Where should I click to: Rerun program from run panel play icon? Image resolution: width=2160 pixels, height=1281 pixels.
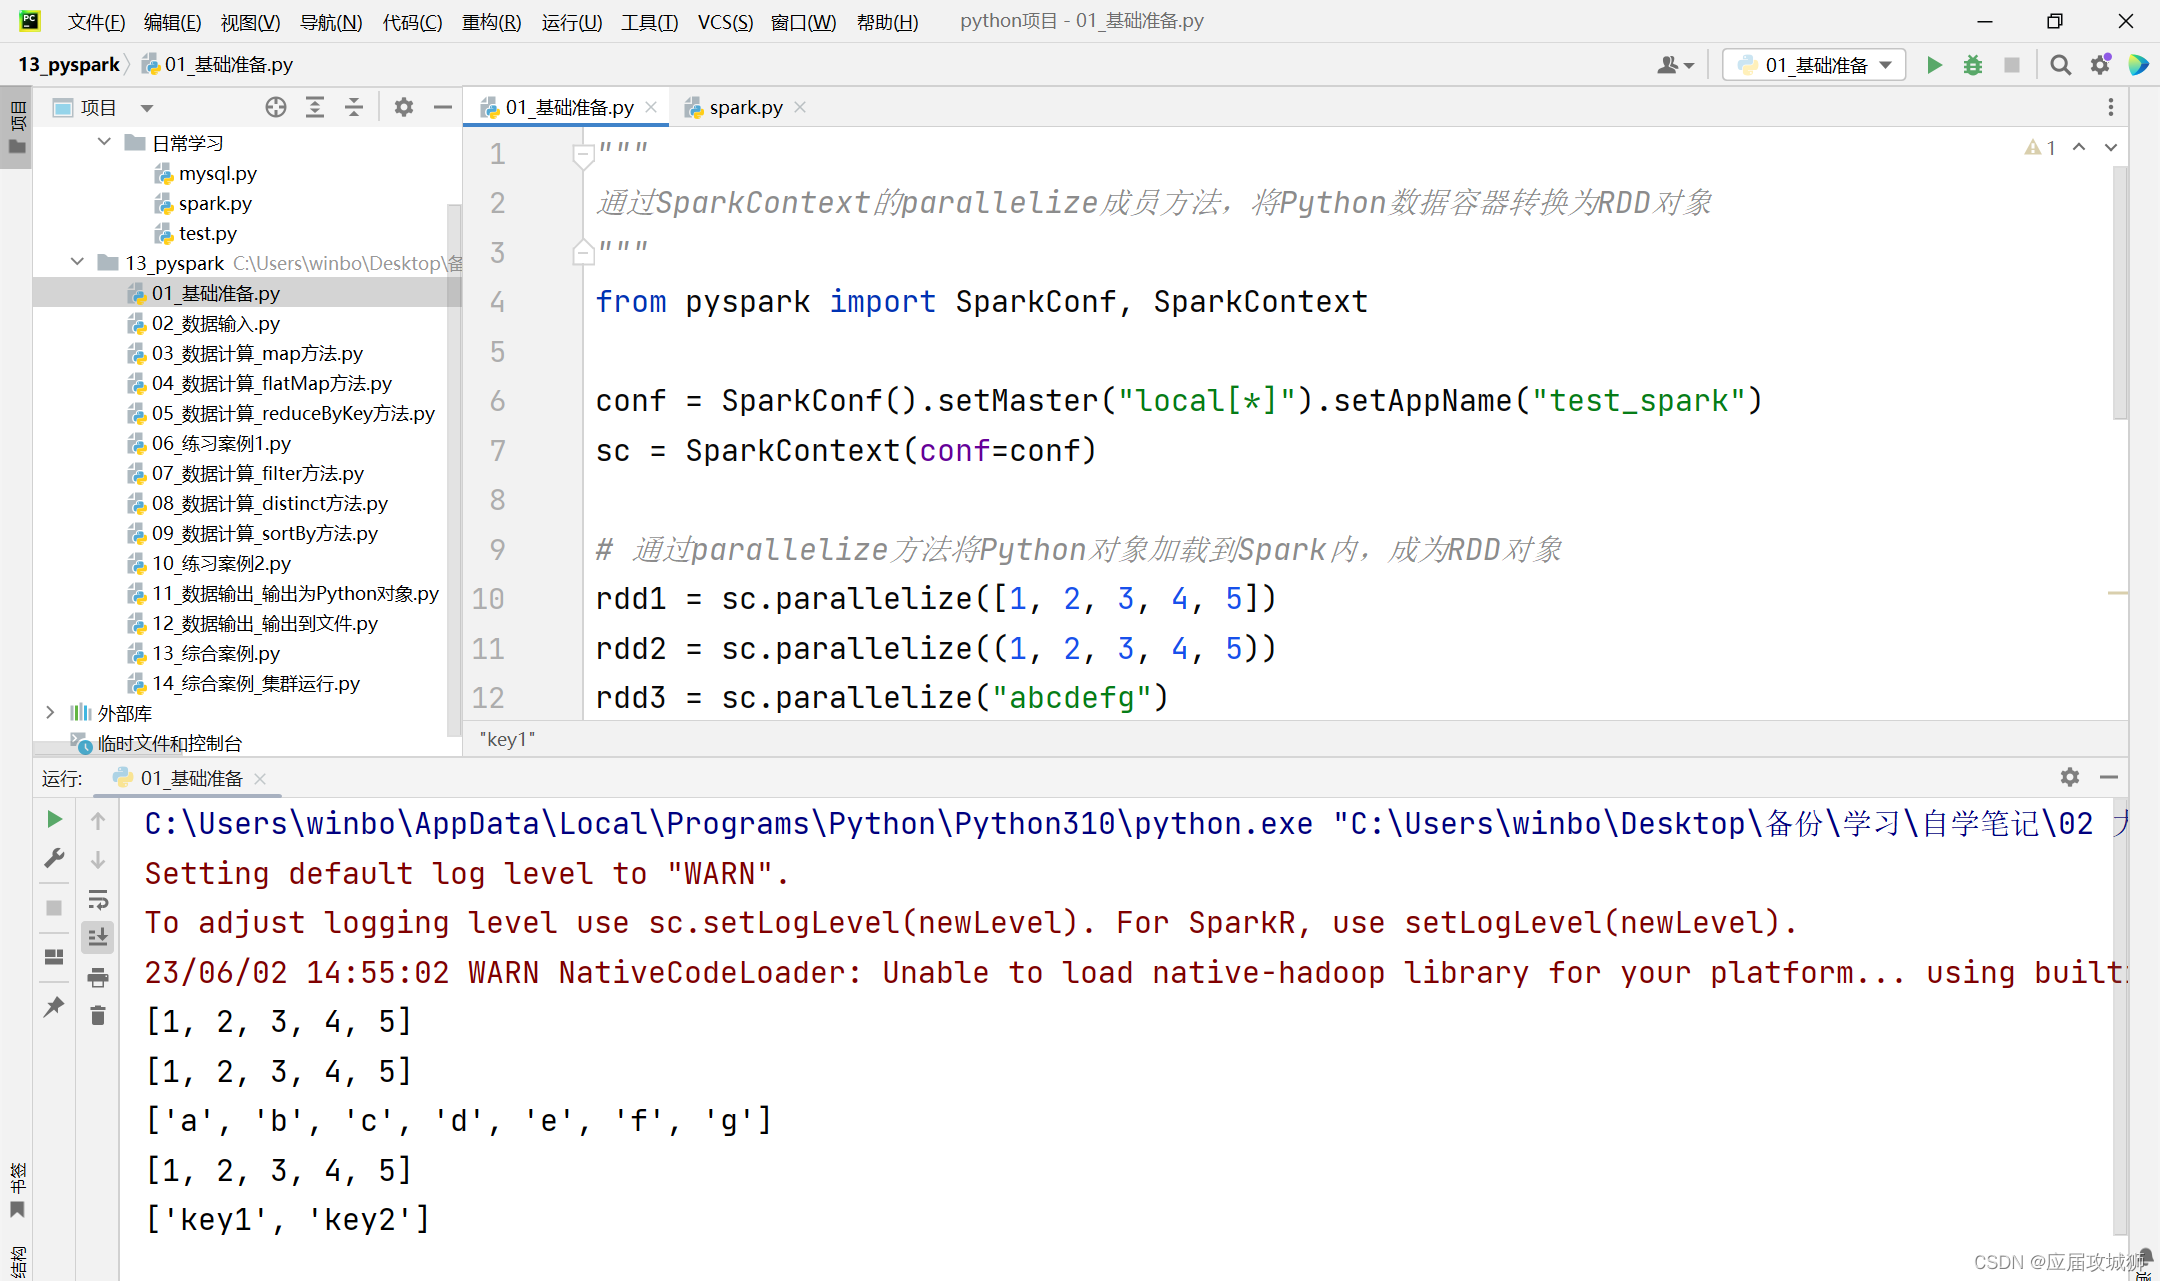pos(54,819)
